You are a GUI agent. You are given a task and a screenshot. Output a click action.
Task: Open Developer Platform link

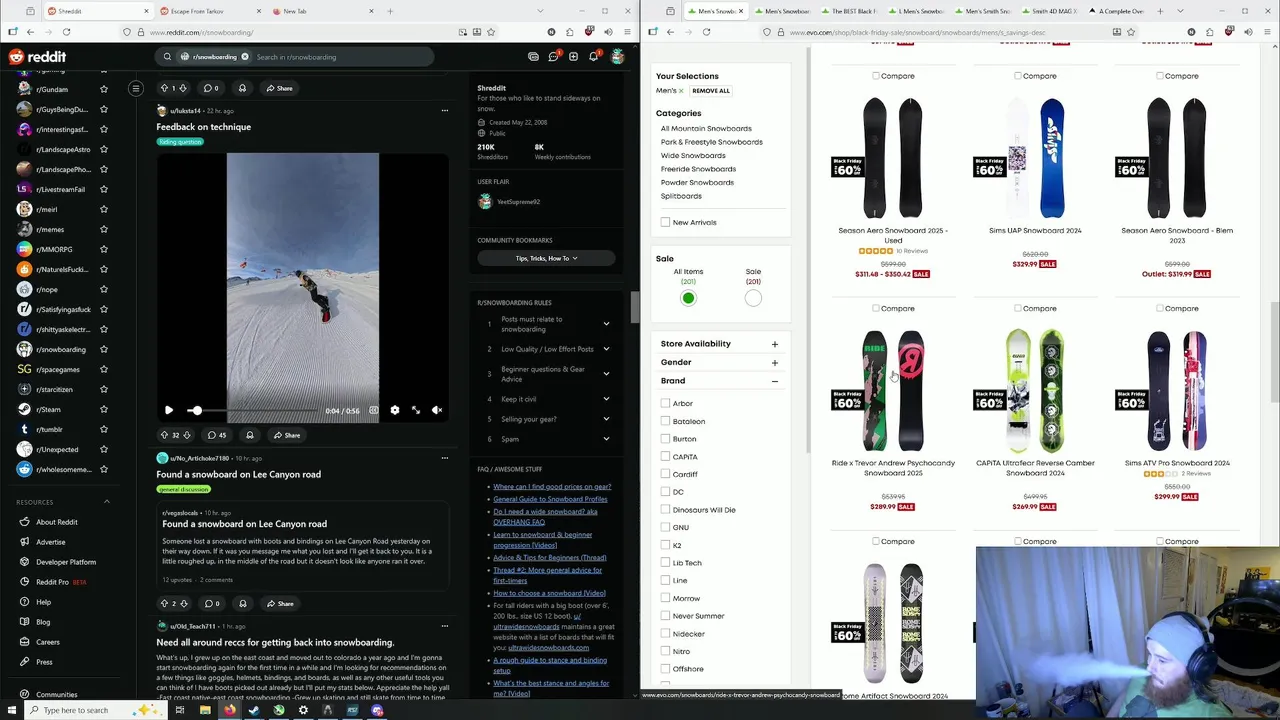pyautogui.click(x=66, y=562)
